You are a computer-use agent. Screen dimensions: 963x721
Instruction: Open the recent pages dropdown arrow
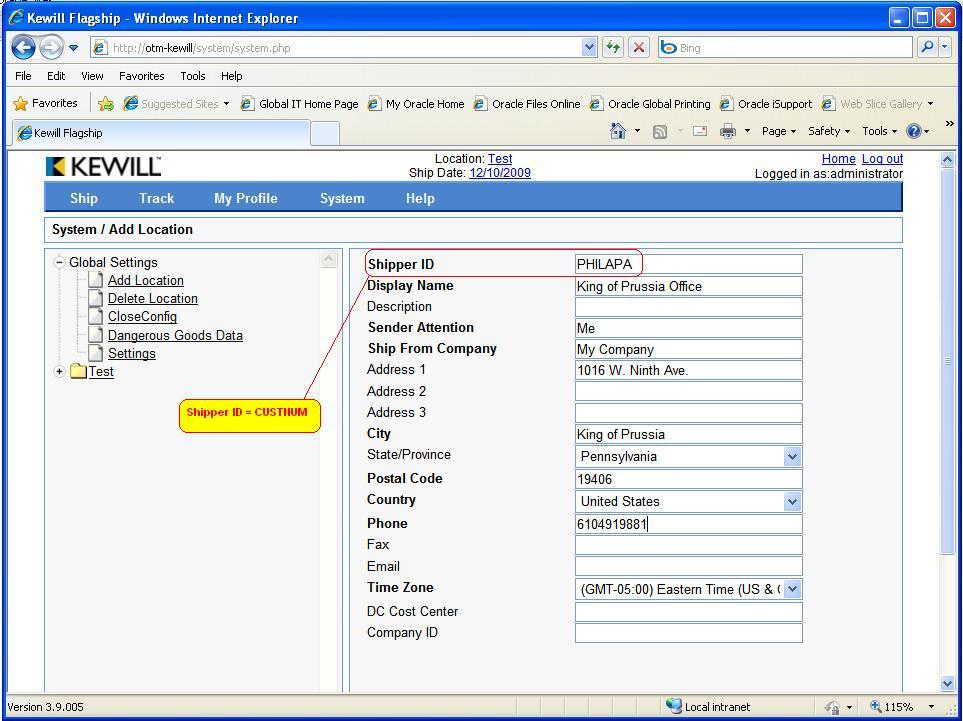coord(74,47)
